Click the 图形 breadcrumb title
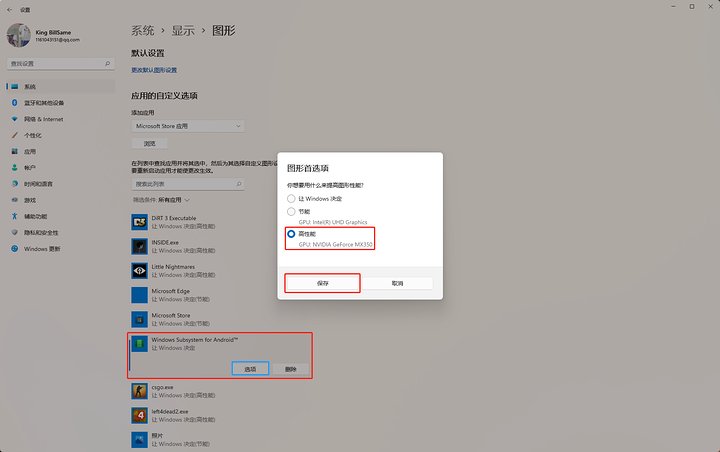The width and height of the screenshot is (720, 452). click(x=224, y=31)
